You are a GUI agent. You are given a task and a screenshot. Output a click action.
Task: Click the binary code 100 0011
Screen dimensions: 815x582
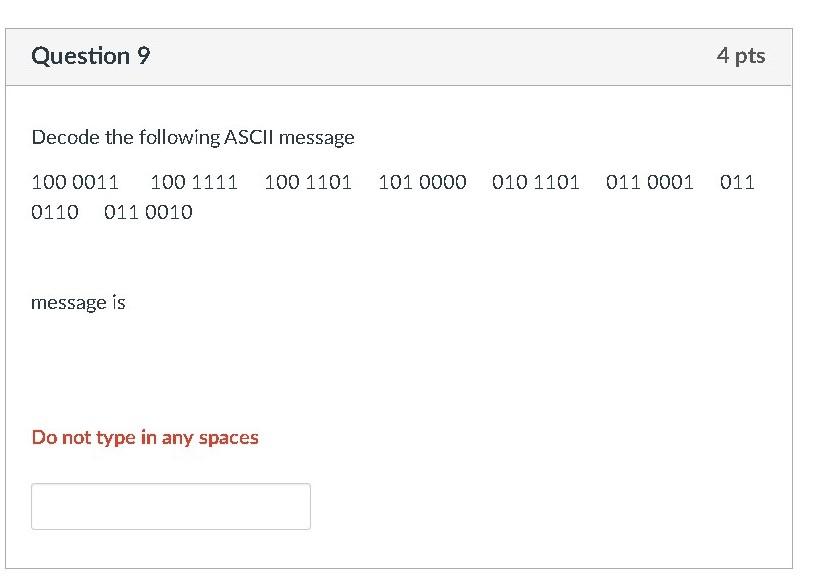point(75,182)
